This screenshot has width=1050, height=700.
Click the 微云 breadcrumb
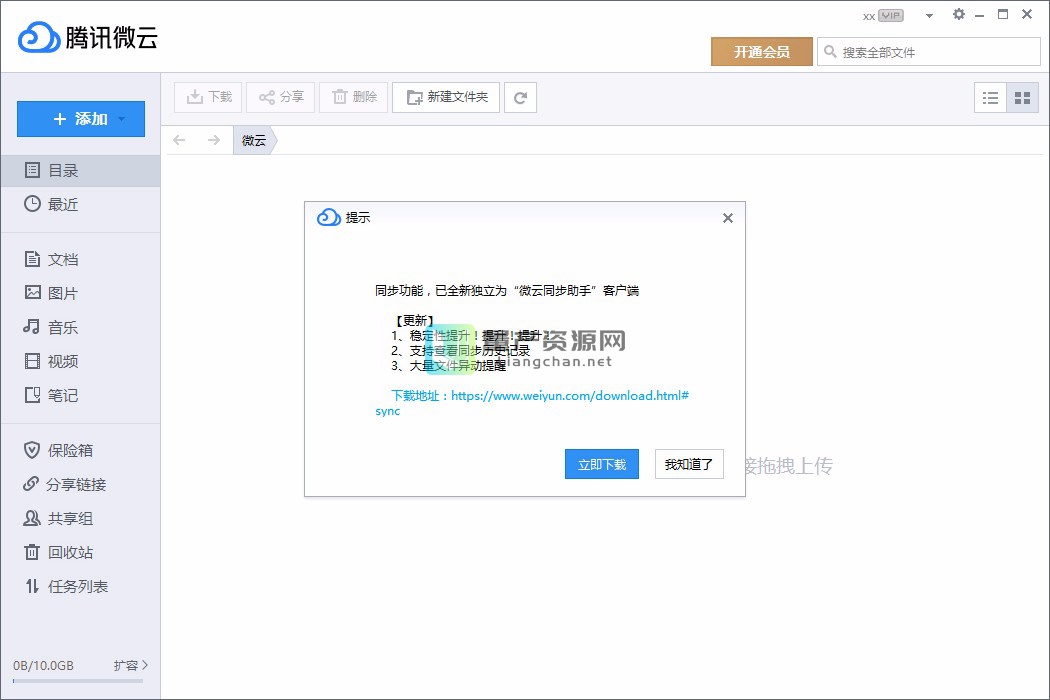(x=254, y=140)
